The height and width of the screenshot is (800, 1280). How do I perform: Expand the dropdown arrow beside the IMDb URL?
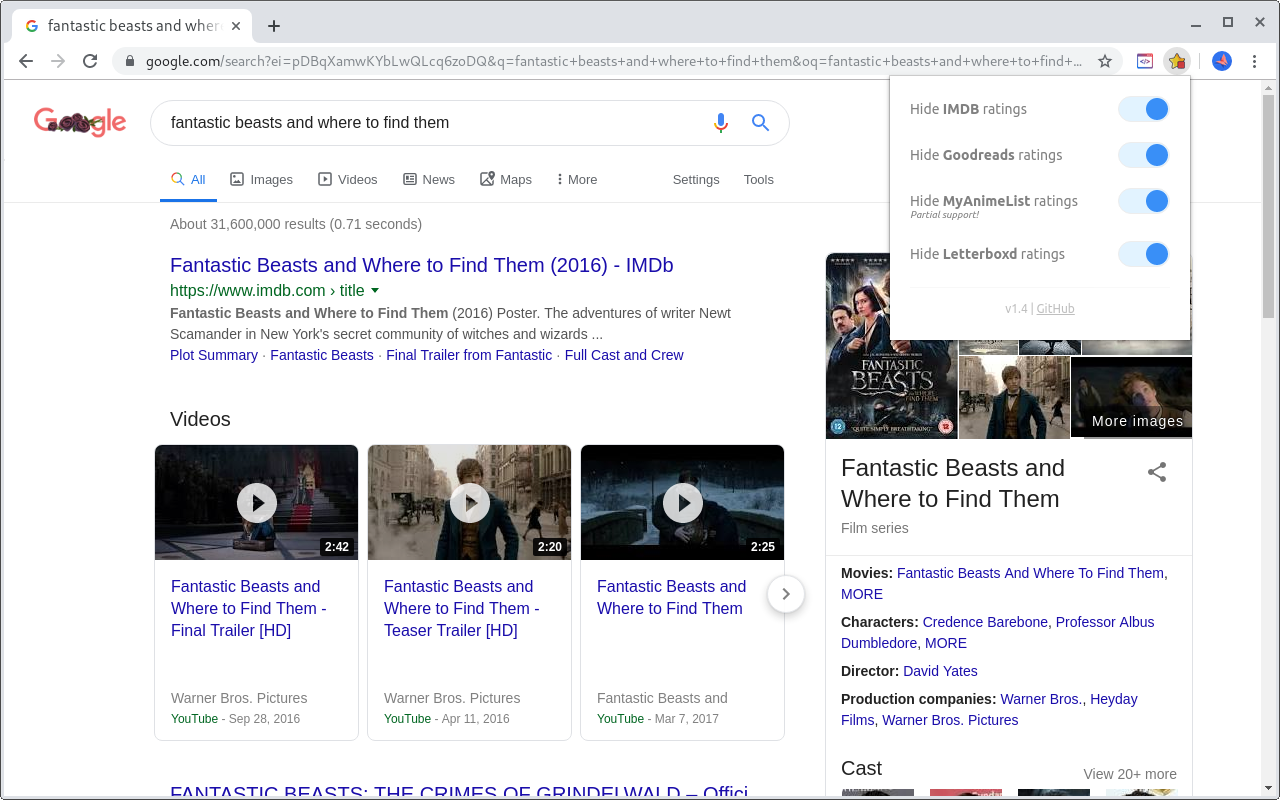375,290
